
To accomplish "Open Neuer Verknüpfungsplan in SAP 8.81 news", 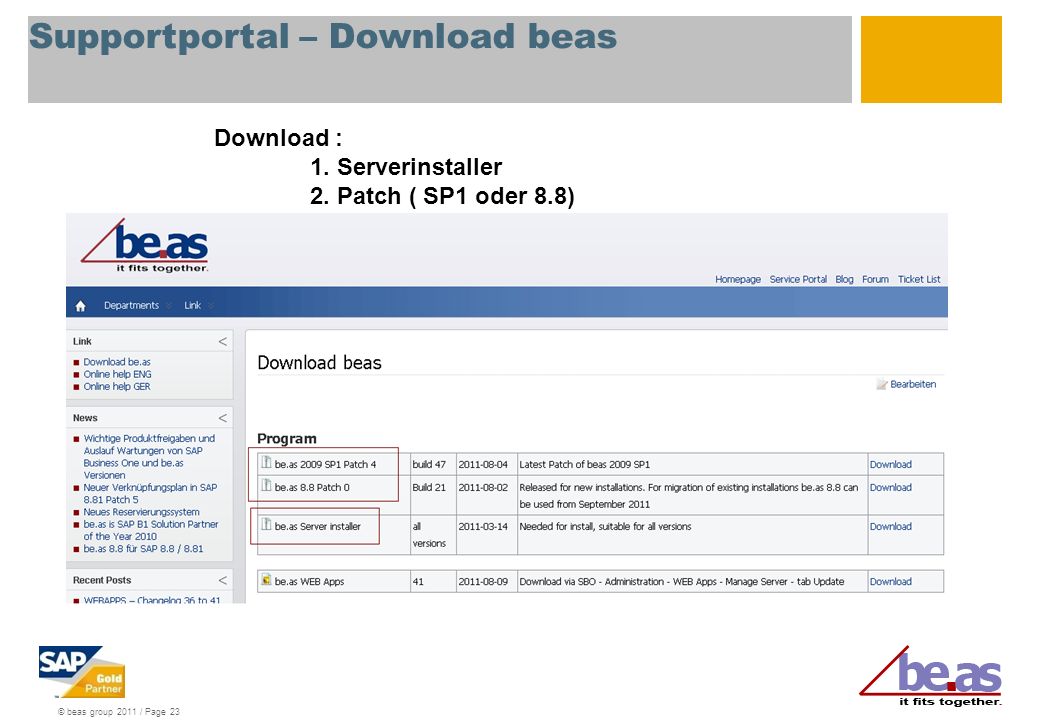I will (x=151, y=494).
